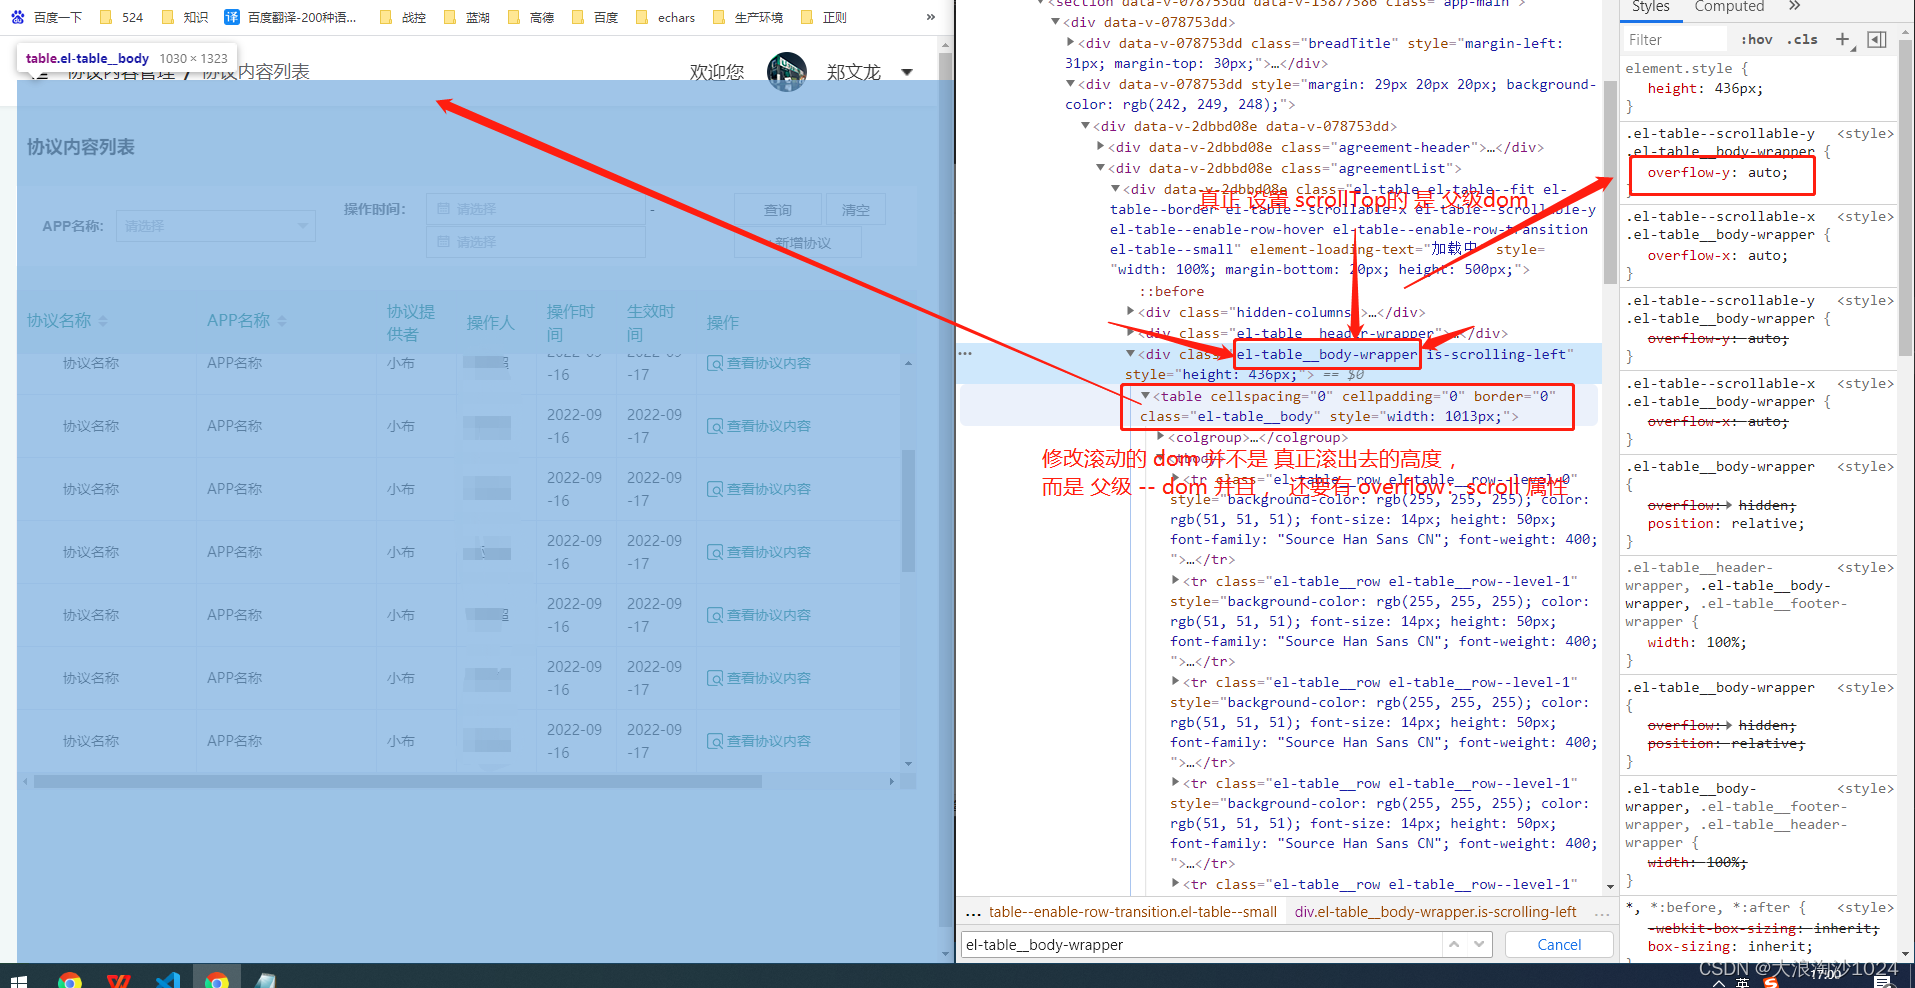Show hidden bookmarks via the » overflow

[x=931, y=17]
